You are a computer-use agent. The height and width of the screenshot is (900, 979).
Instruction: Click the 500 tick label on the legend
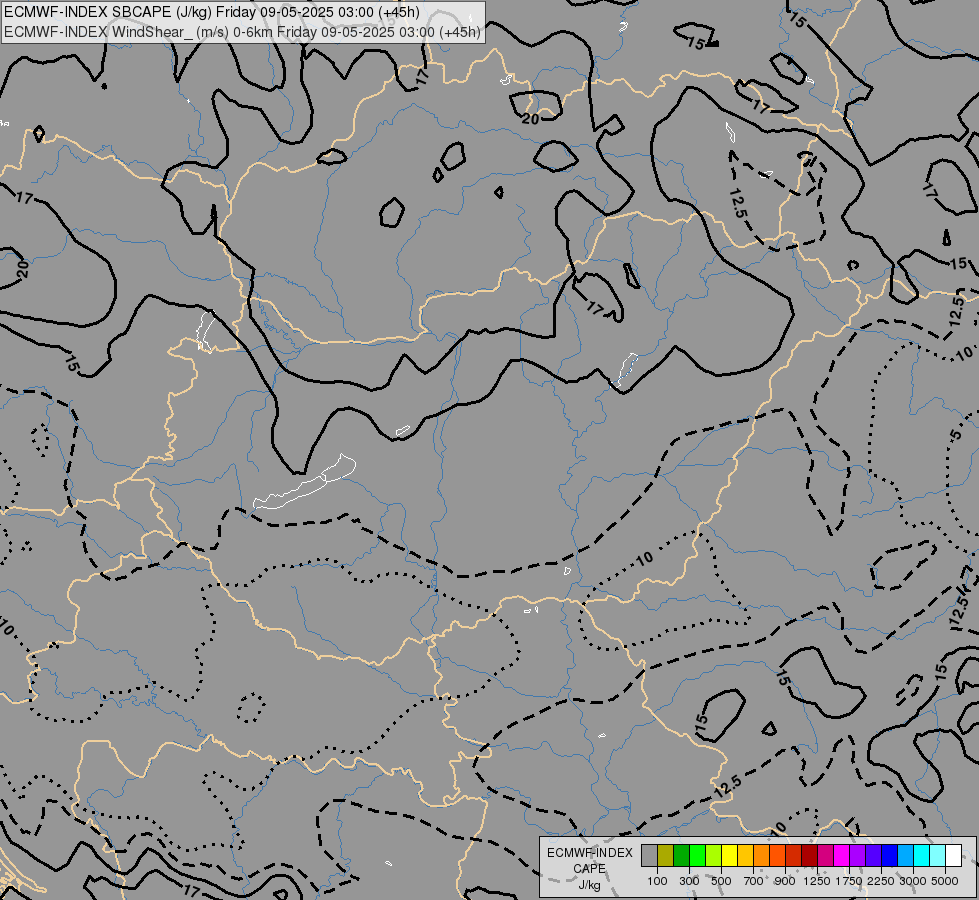click(721, 881)
